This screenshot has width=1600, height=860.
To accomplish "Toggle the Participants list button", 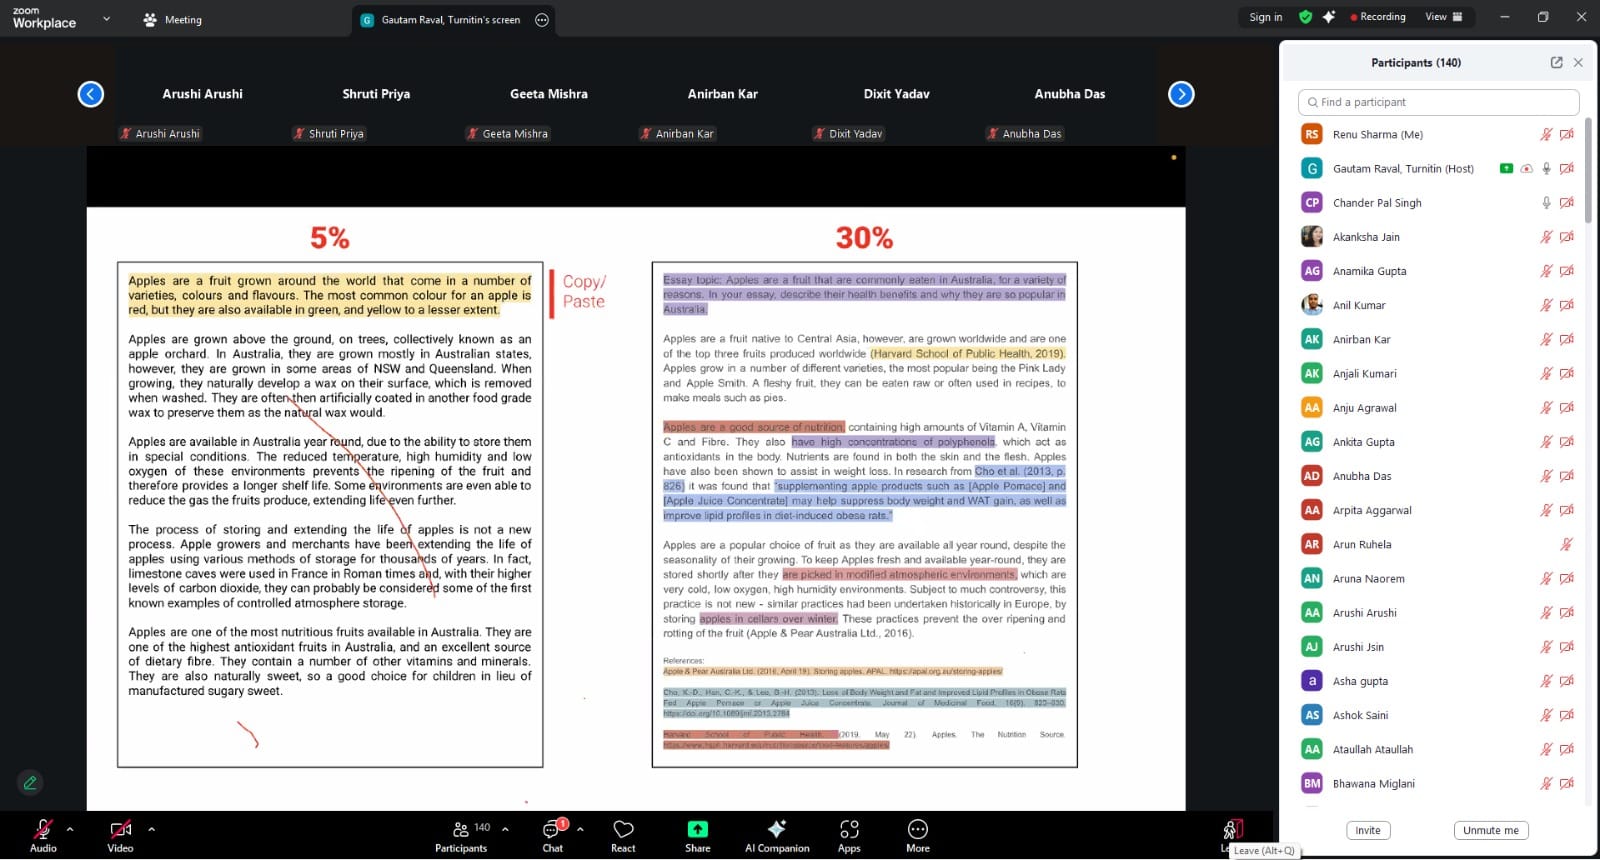I will (x=460, y=835).
